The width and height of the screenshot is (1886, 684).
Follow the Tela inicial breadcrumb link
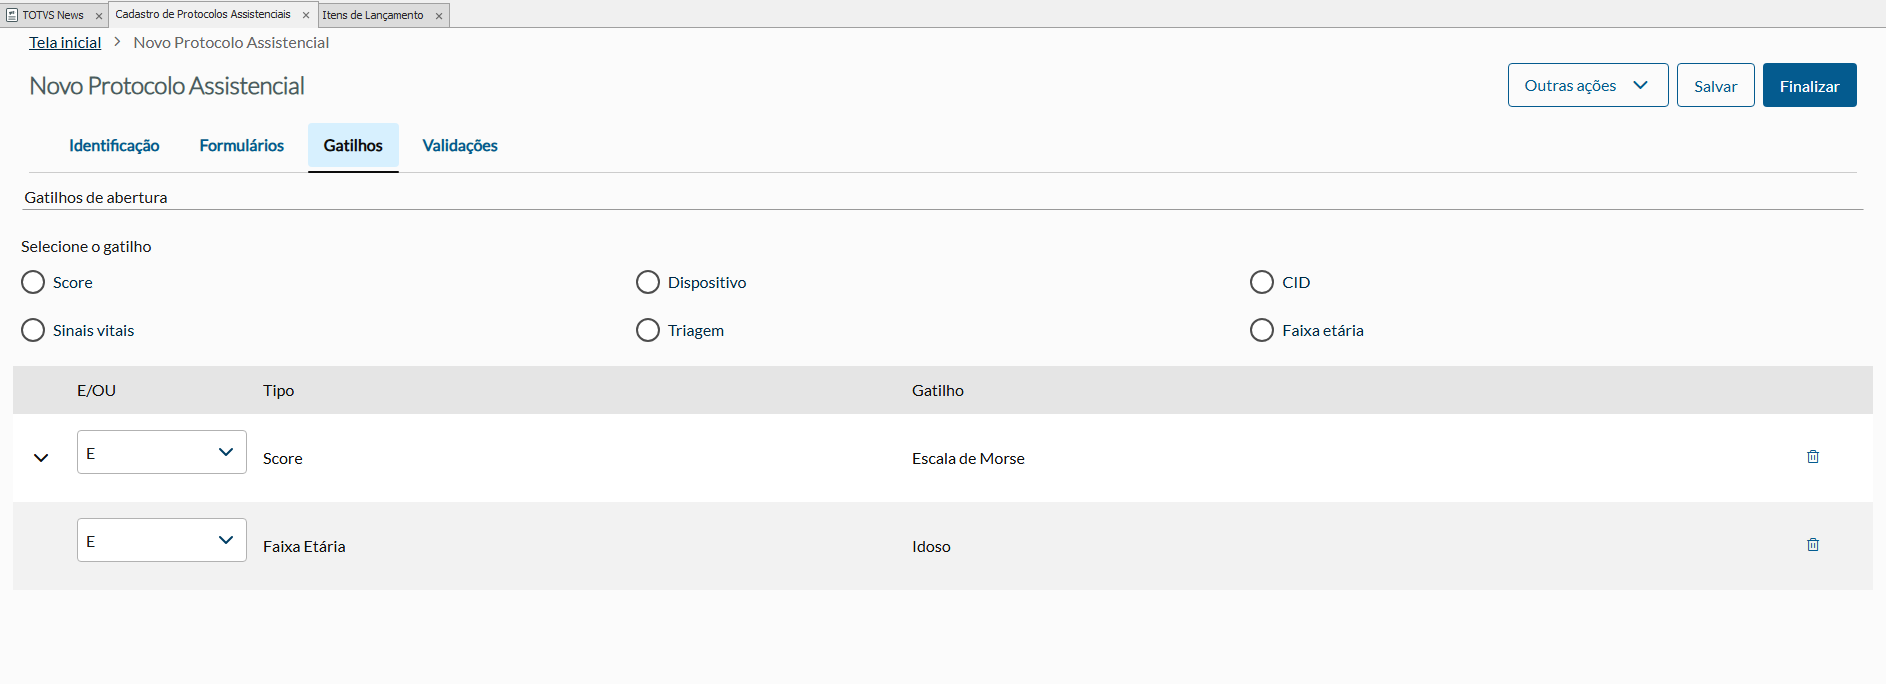pos(65,42)
